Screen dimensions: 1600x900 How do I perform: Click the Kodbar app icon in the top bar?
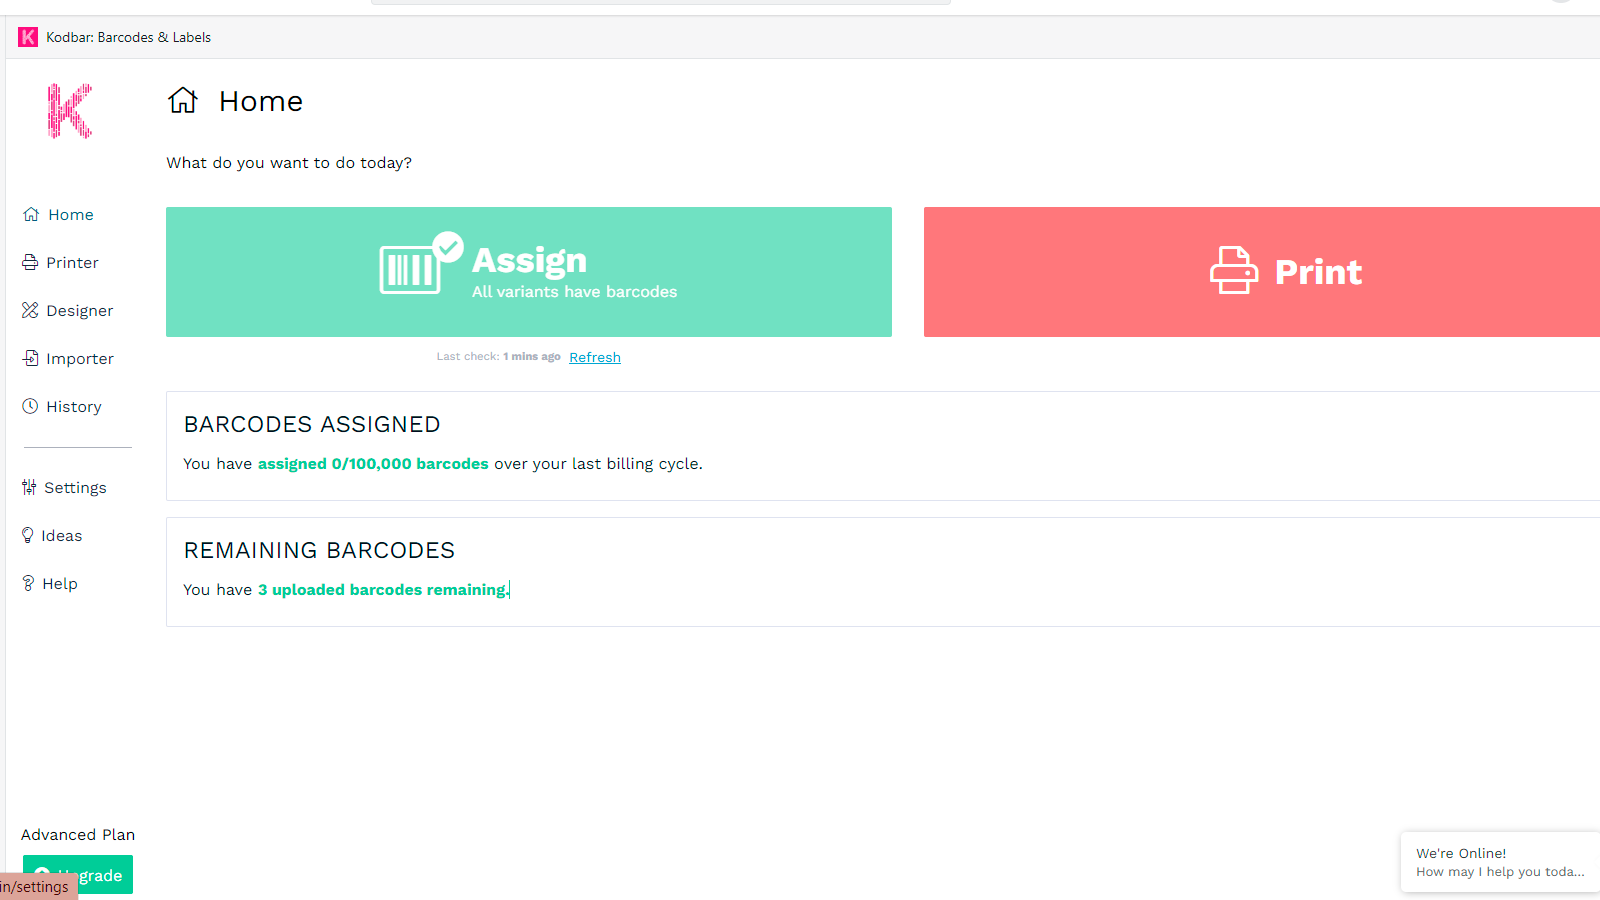tap(27, 37)
